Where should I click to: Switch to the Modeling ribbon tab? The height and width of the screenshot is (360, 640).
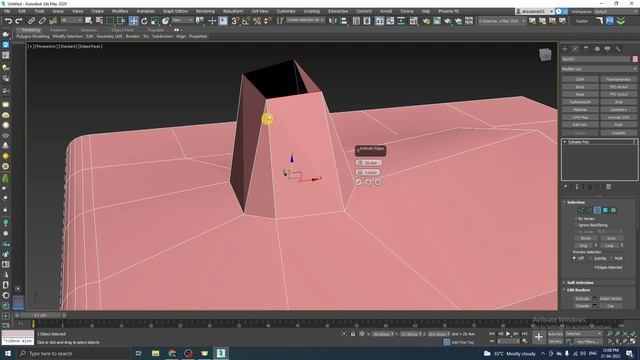point(31,30)
